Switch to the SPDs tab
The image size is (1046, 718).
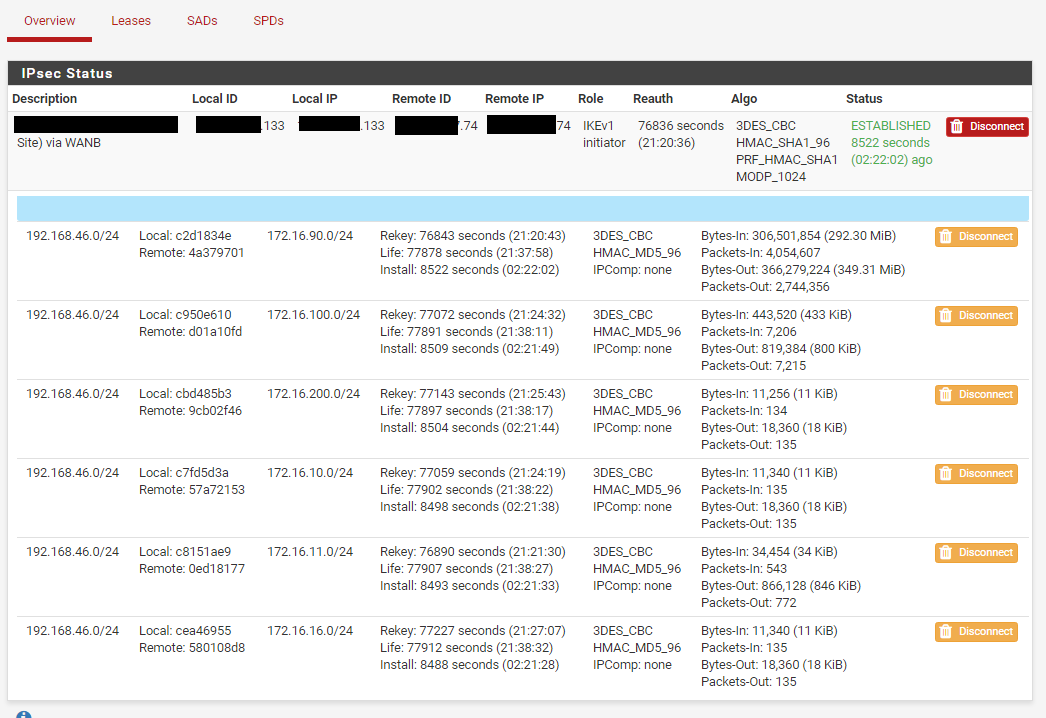[x=267, y=20]
